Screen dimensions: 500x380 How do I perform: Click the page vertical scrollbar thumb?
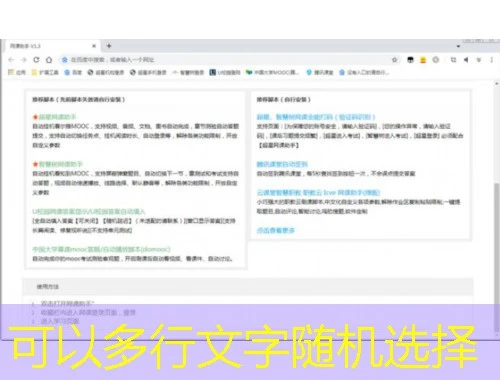[x=497, y=258]
